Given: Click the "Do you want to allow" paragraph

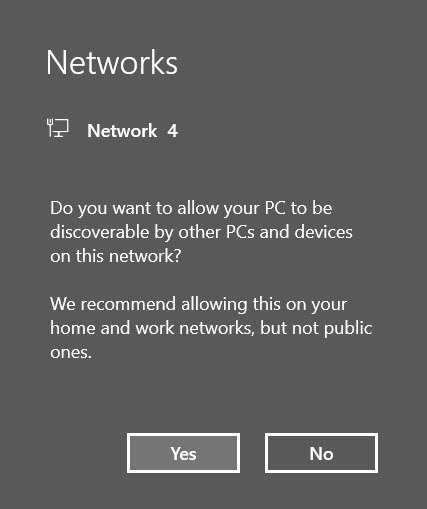Looking at the screenshot, I should coord(201,232).
